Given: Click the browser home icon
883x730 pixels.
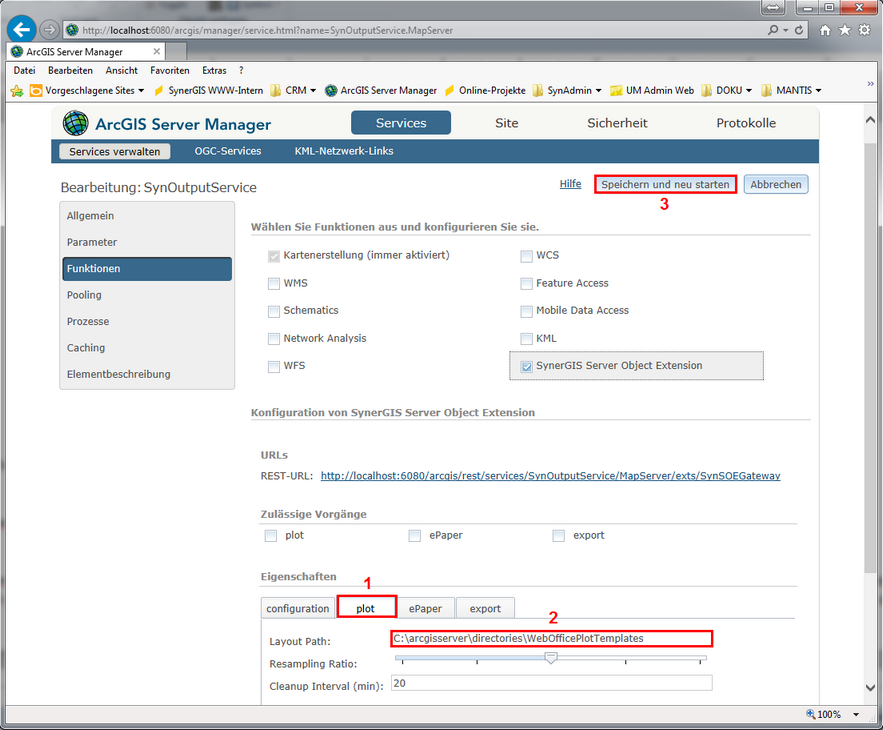Looking at the screenshot, I should point(825,30).
